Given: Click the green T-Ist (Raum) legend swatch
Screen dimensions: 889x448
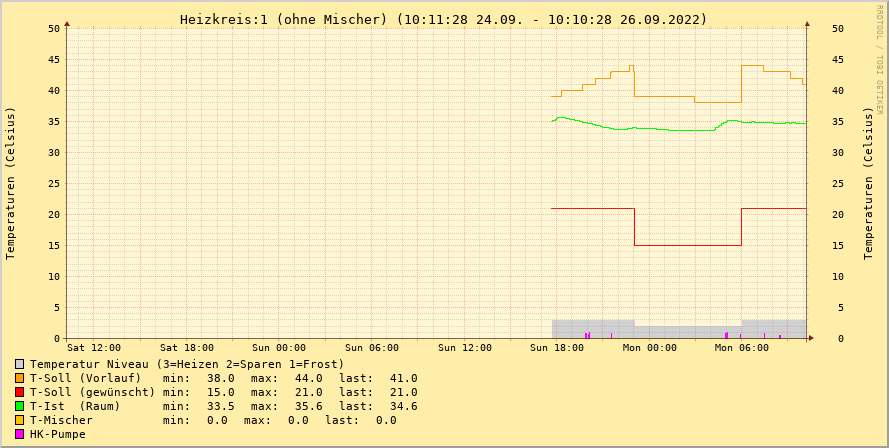Looking at the screenshot, I should (20, 406).
